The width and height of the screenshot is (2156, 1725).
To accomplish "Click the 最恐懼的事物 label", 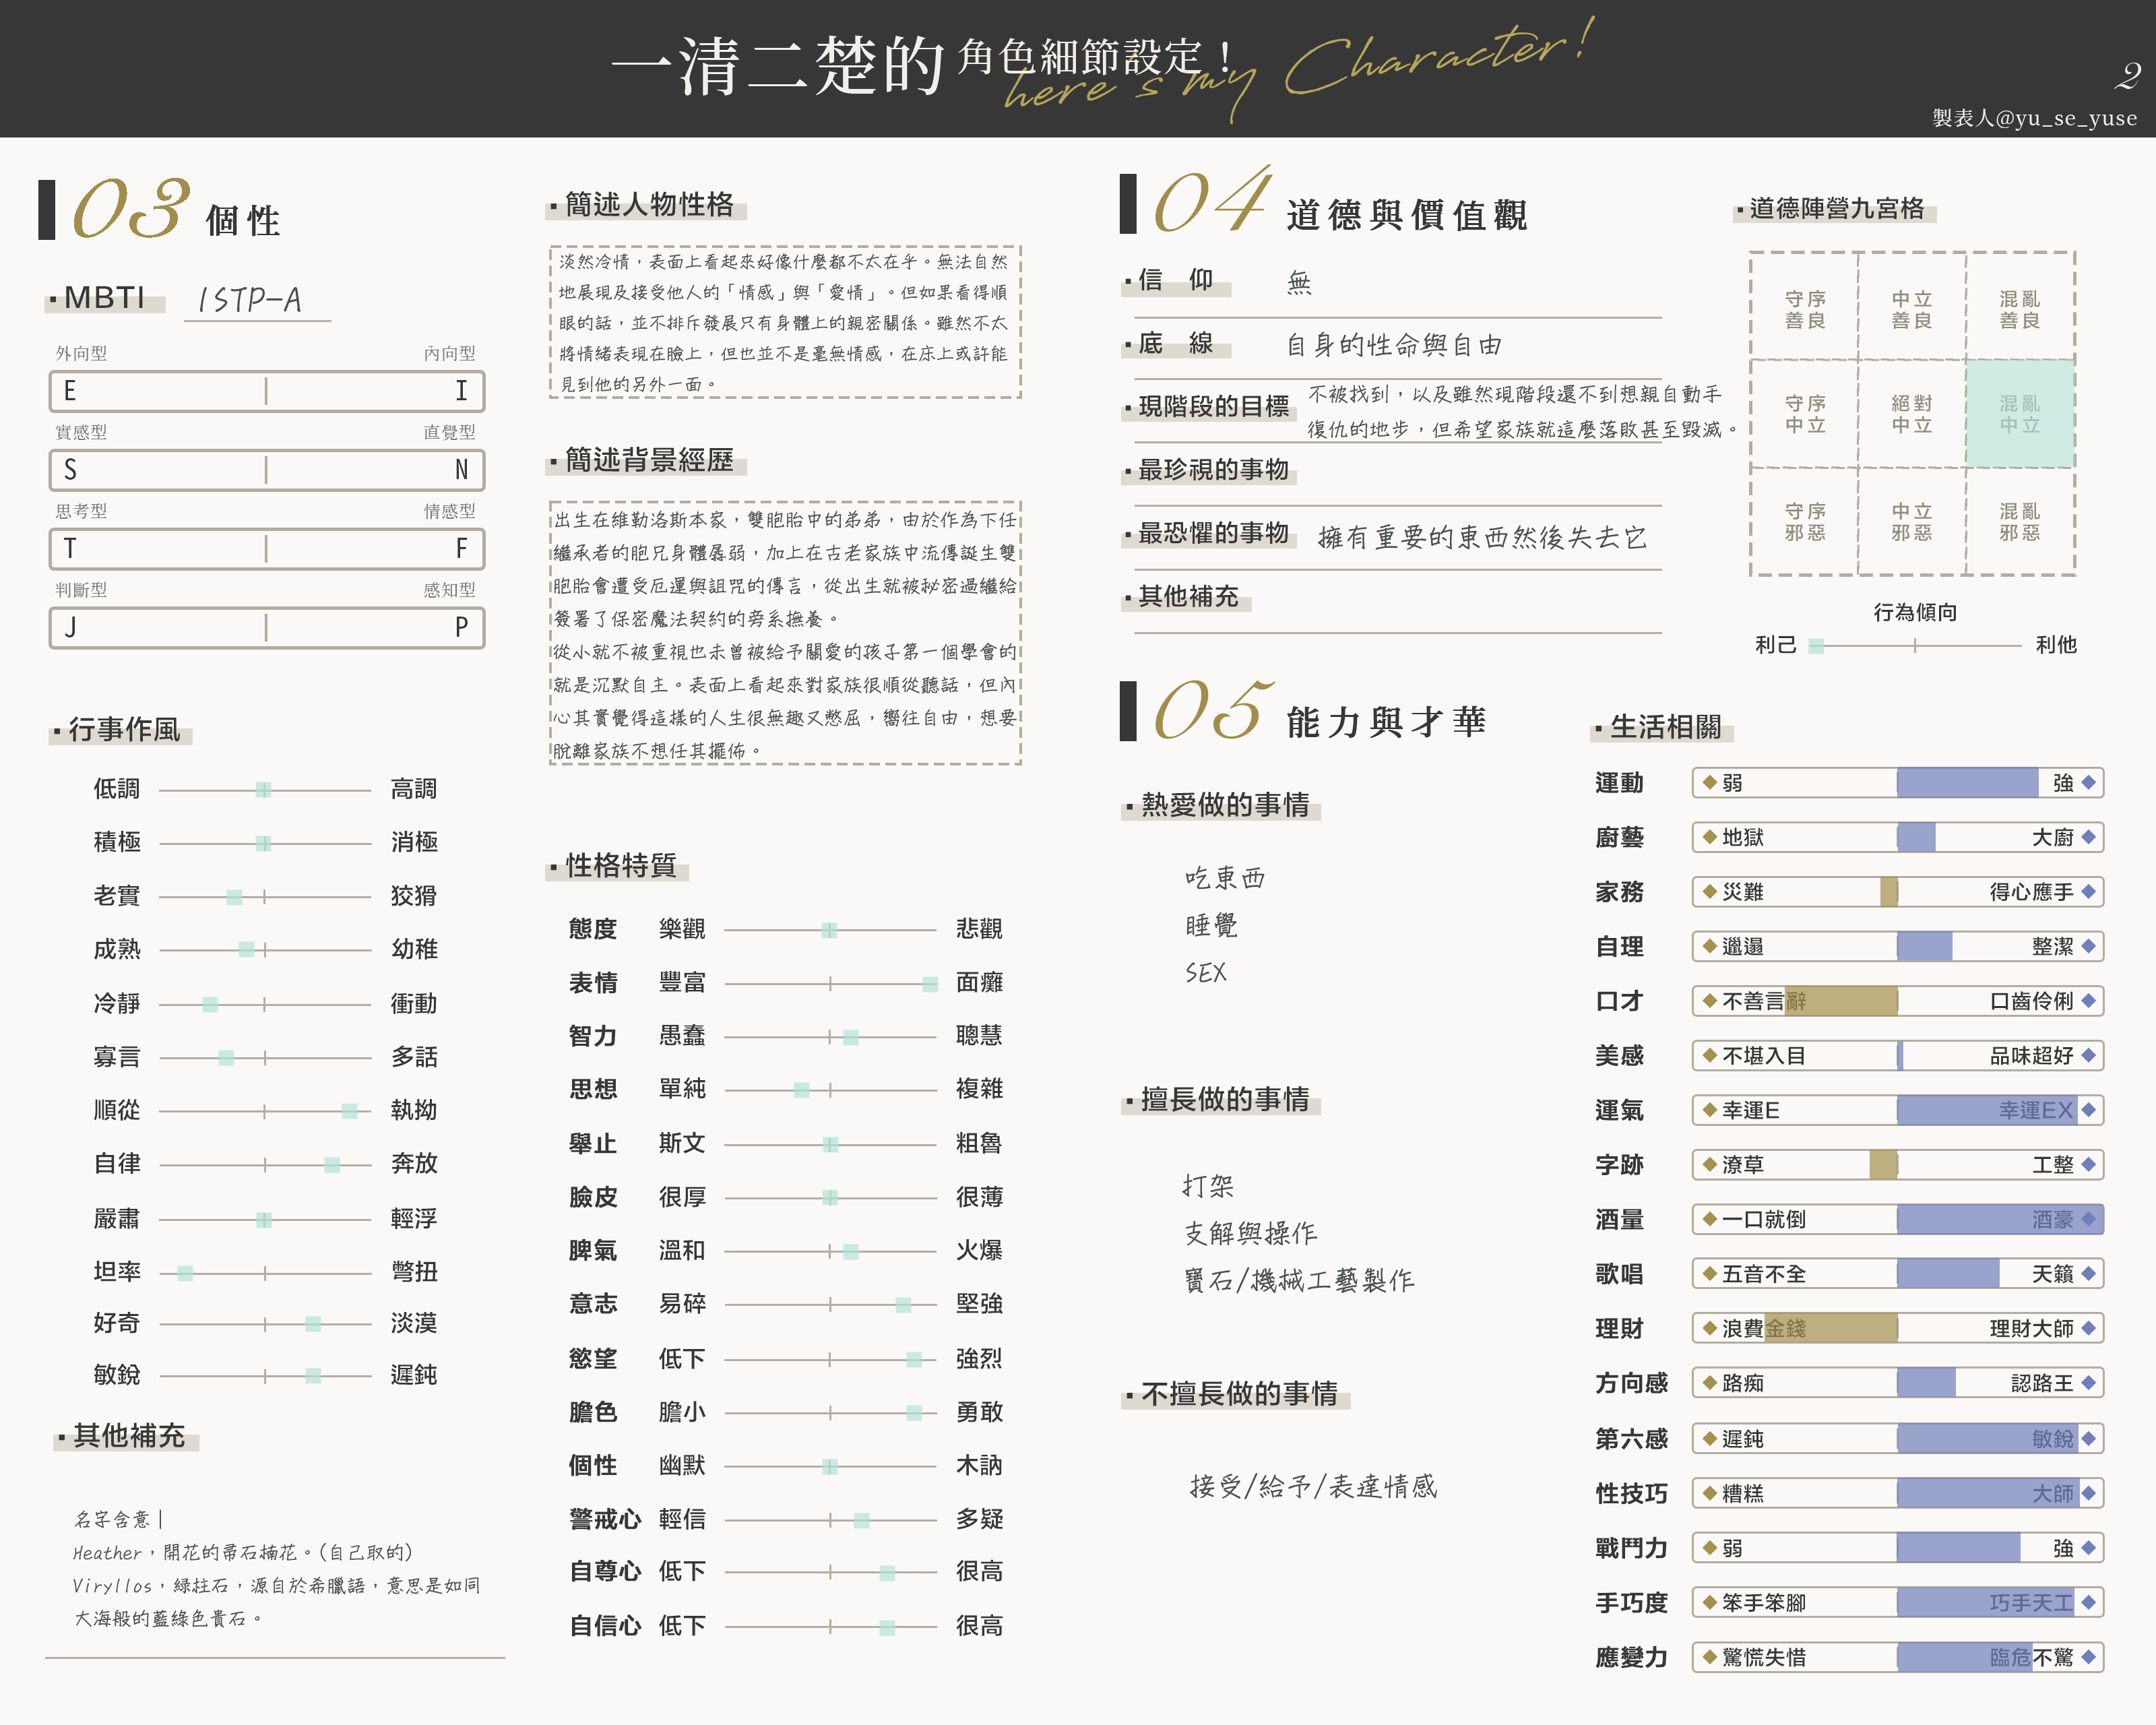I will point(1209,533).
